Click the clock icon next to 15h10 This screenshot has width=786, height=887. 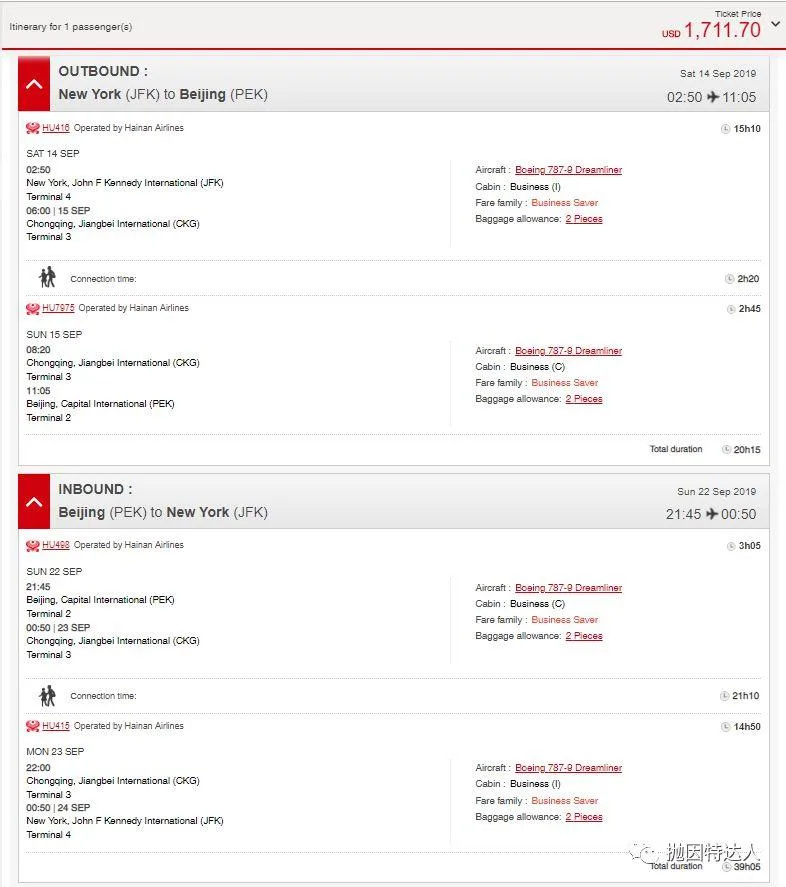coord(725,129)
